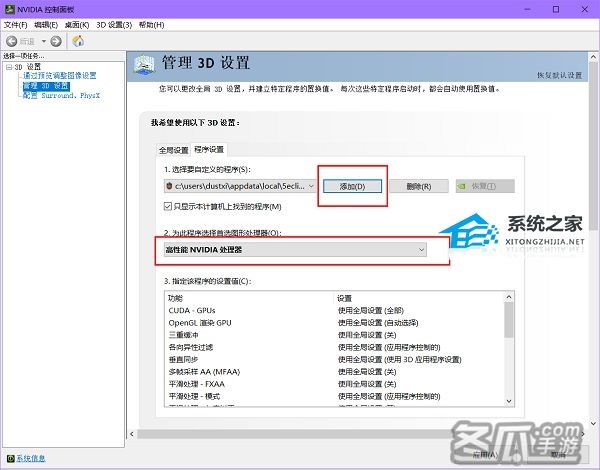This screenshot has width=600, height=470.
Task: Select 通过预览调整图像设置 in the tree
Action: 59,76
